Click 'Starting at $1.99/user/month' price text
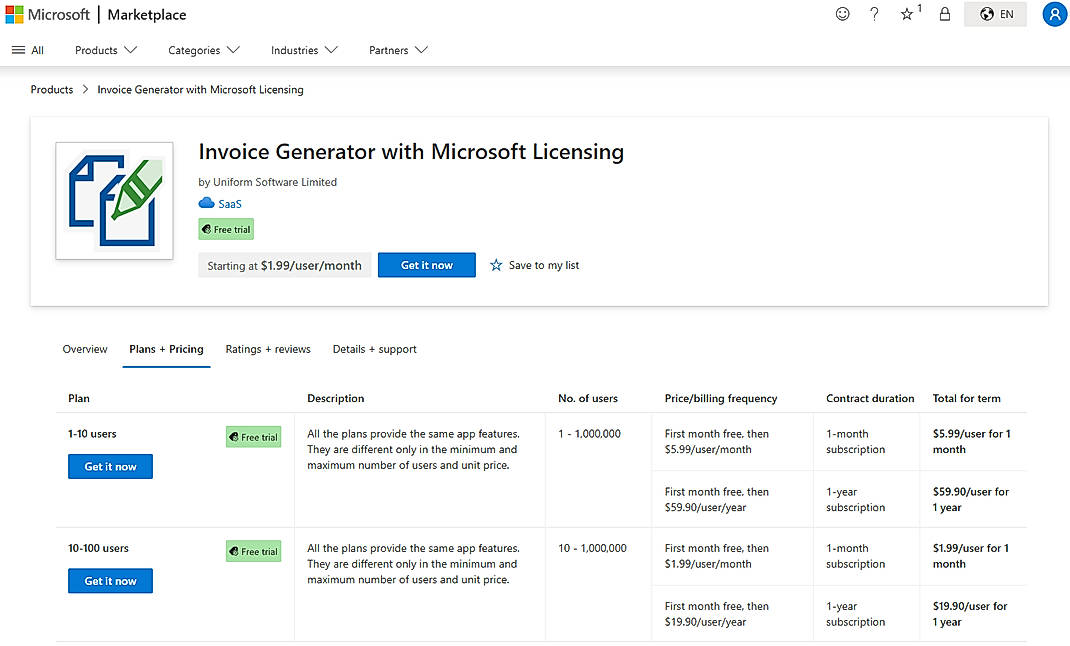1070x646 pixels. pyautogui.click(x=285, y=265)
